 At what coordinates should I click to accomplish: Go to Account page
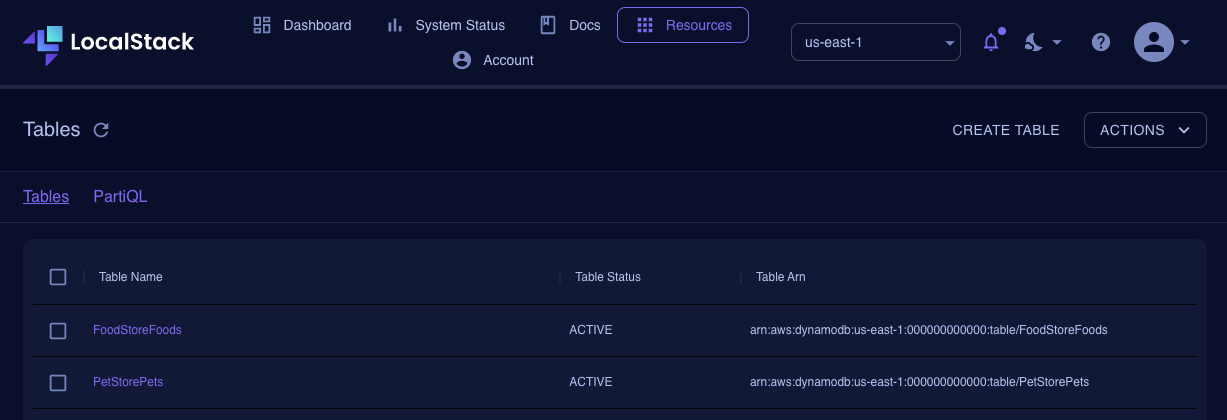point(493,60)
